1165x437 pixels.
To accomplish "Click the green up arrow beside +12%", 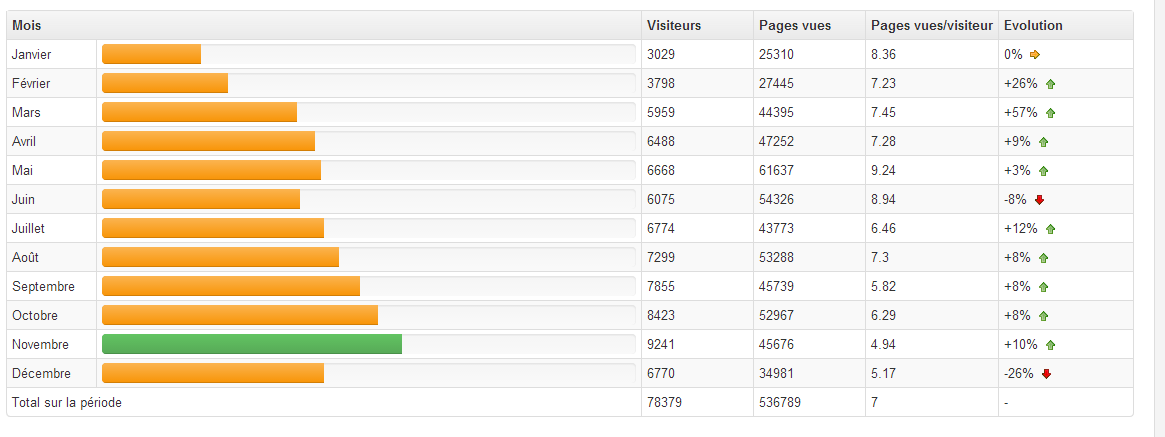I will click(1050, 229).
